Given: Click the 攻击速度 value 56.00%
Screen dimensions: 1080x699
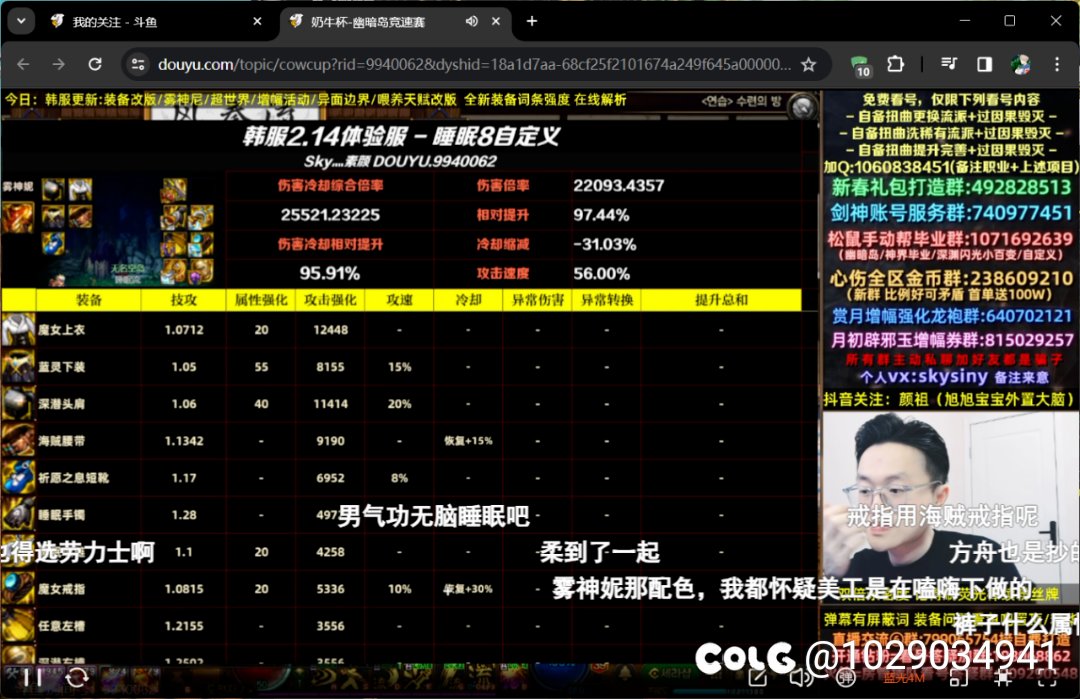Looking at the screenshot, I should [x=601, y=273].
